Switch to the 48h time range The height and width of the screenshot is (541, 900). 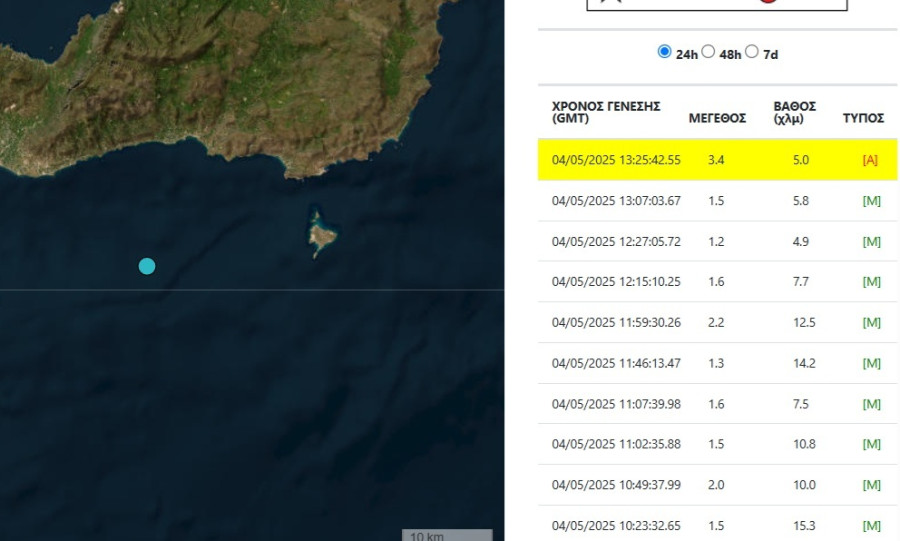(708, 52)
